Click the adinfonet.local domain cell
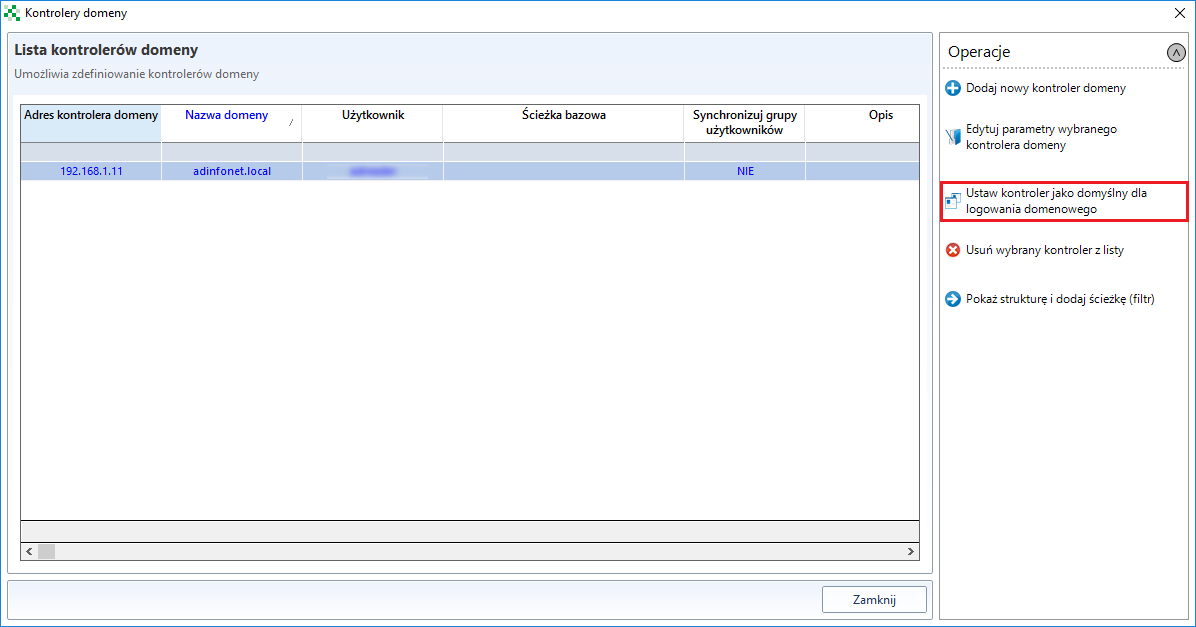The image size is (1196, 627). coord(232,171)
